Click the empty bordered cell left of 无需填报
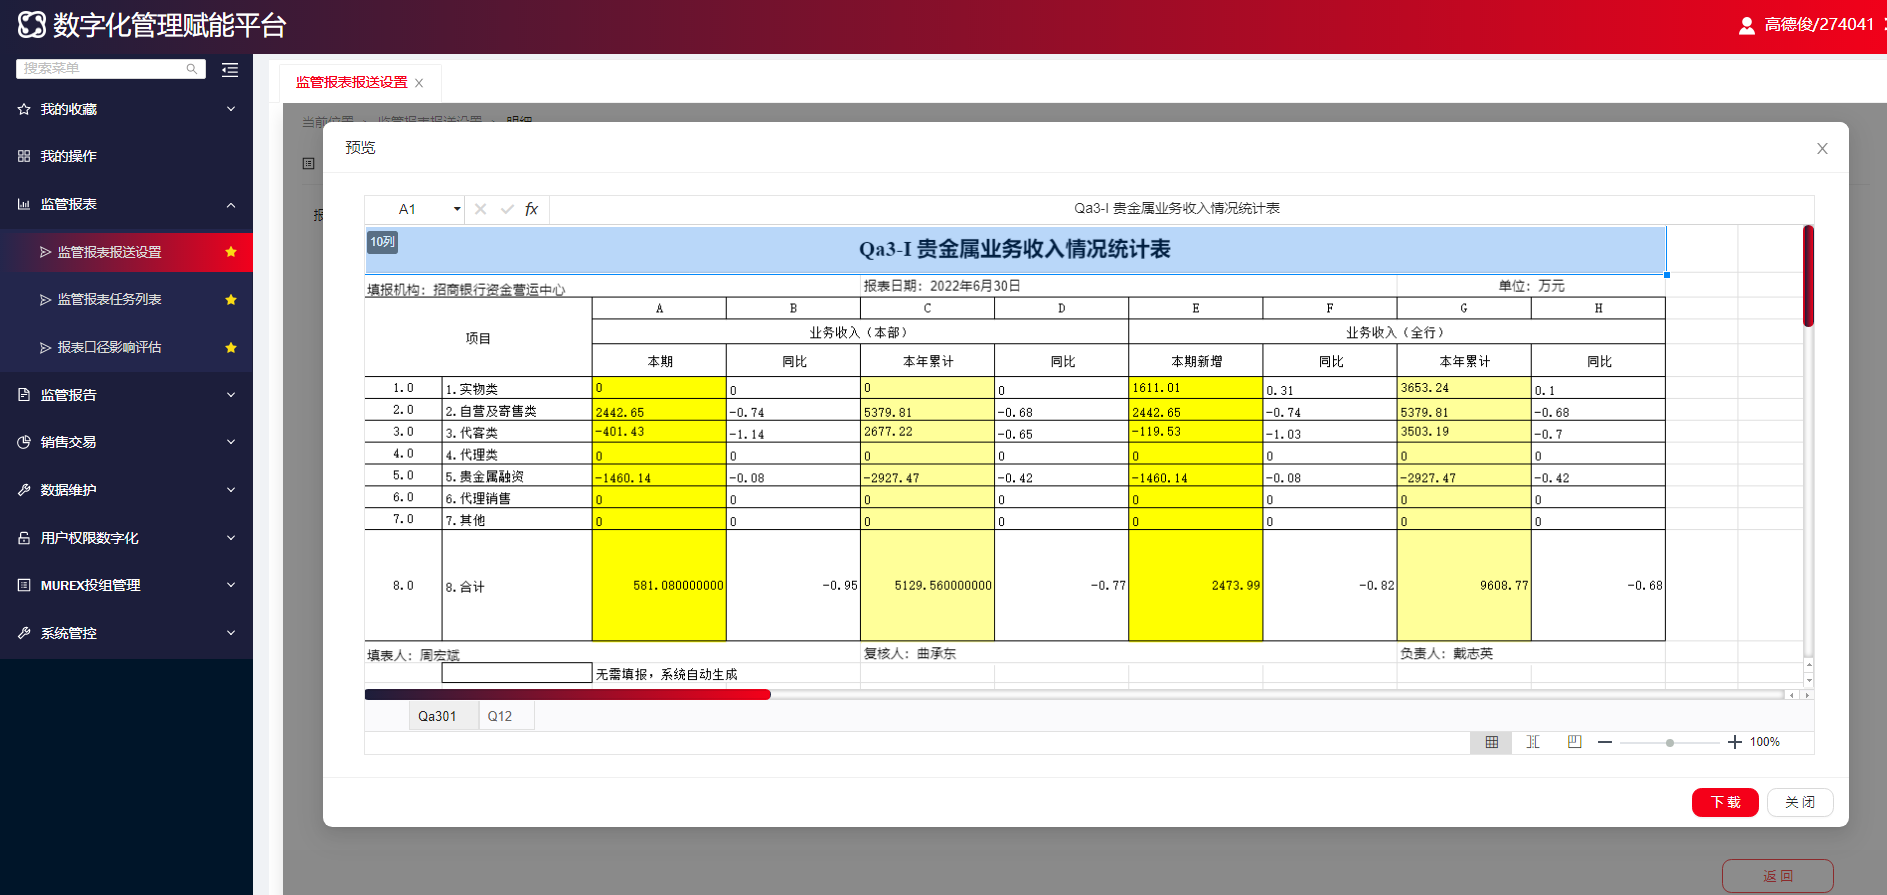Image resolution: width=1887 pixels, height=895 pixels. [517, 673]
